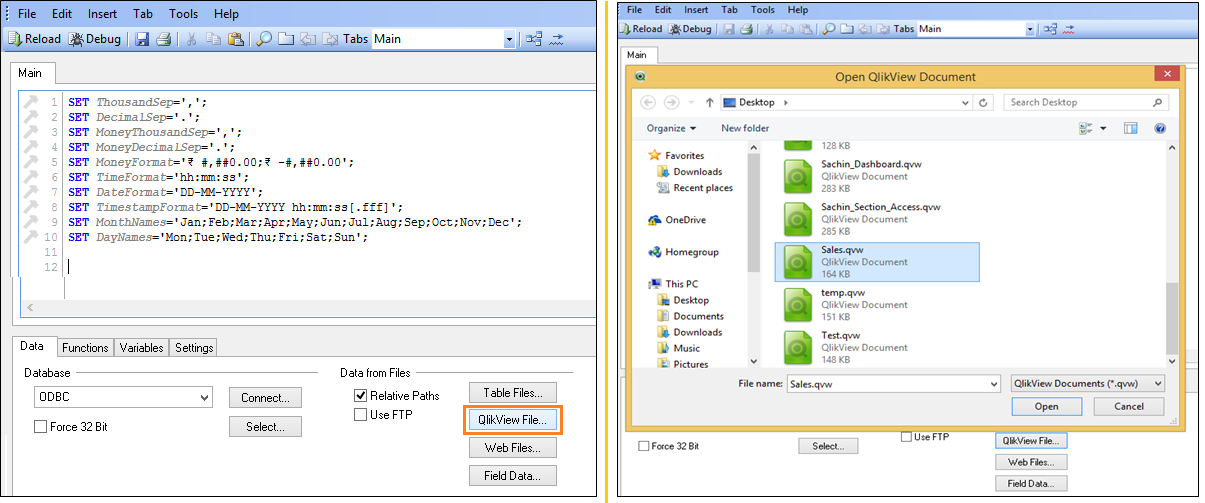Open the QlikView Documents (*.qvw) file type dropdown
This screenshot has height=503, width=1205.
[1087, 383]
